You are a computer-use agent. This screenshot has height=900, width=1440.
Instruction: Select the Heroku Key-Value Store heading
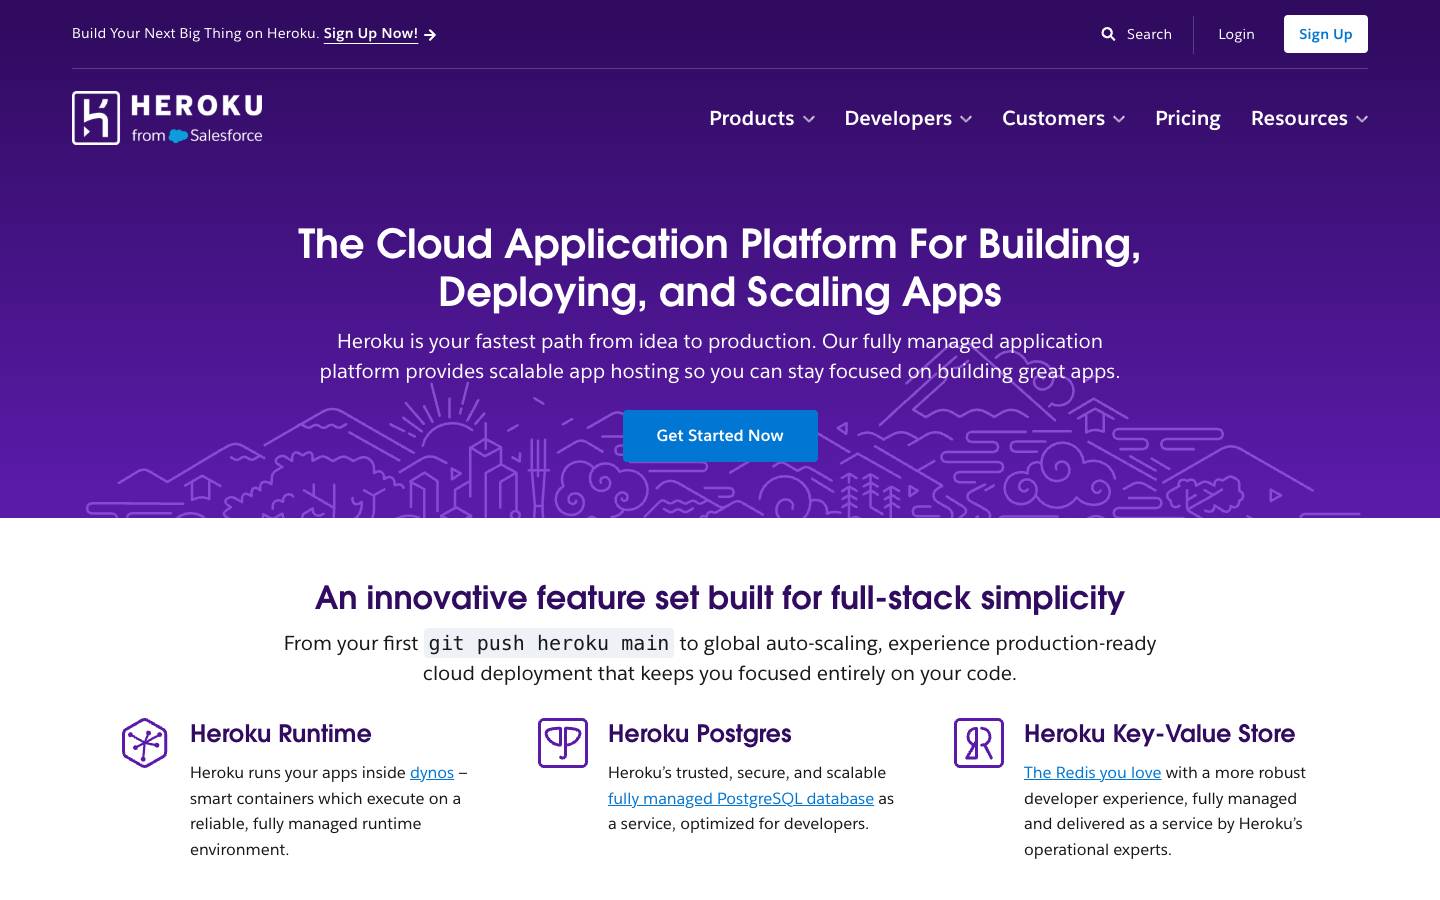click(x=1159, y=734)
